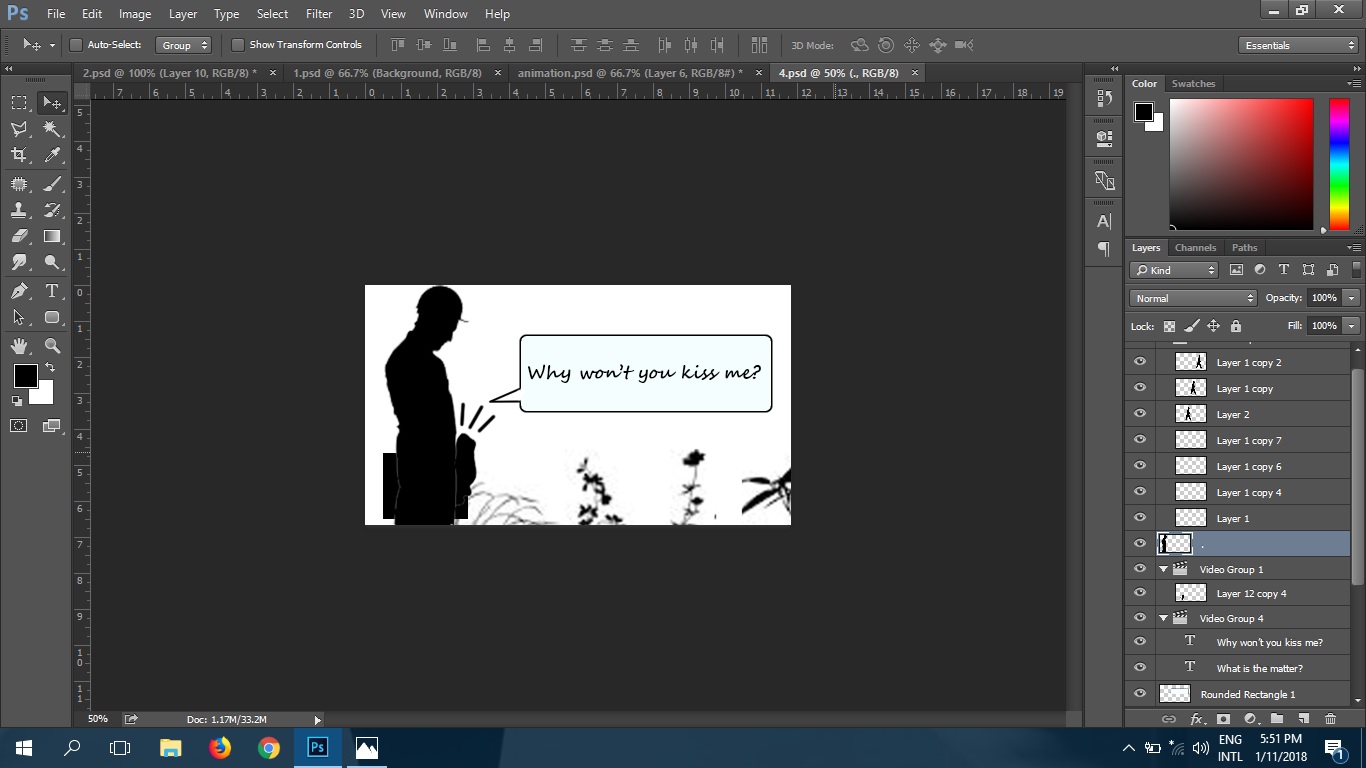Viewport: 1366px width, 768px height.
Task: Hide Layer 1 copy 4
Action: [x=1140, y=492]
